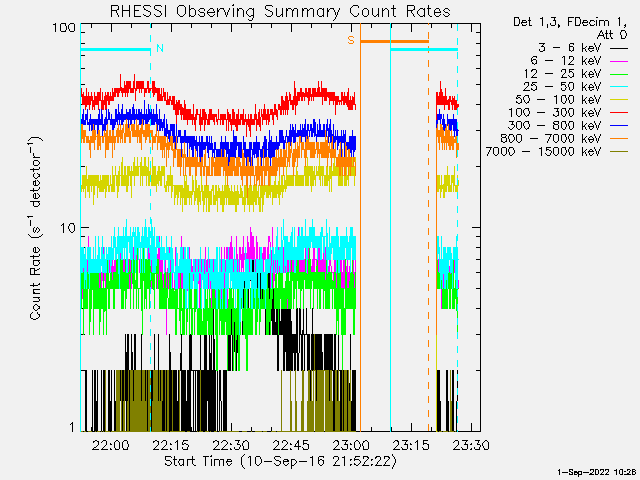Click the 1-Sep-2022 timestamp at bottom right
Screen dimensions: 640x480
[596, 472]
